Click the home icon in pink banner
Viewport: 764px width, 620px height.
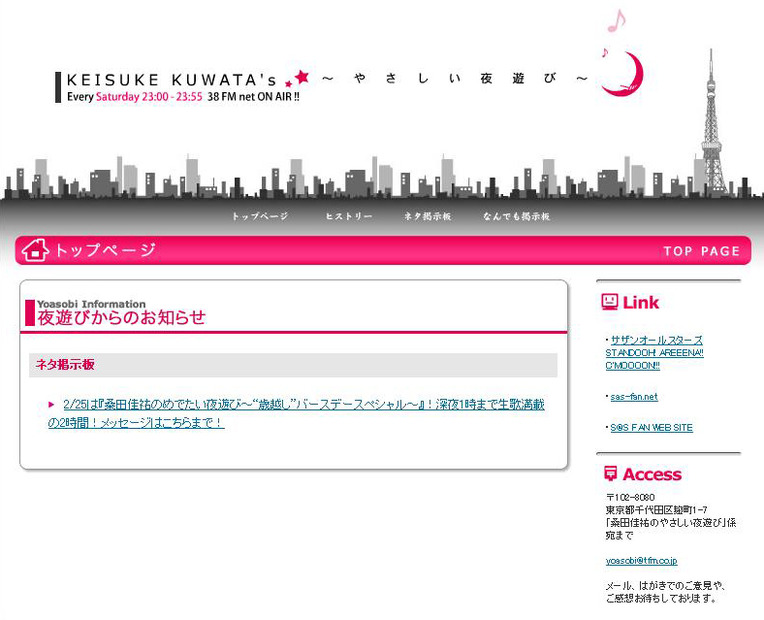click(35, 250)
